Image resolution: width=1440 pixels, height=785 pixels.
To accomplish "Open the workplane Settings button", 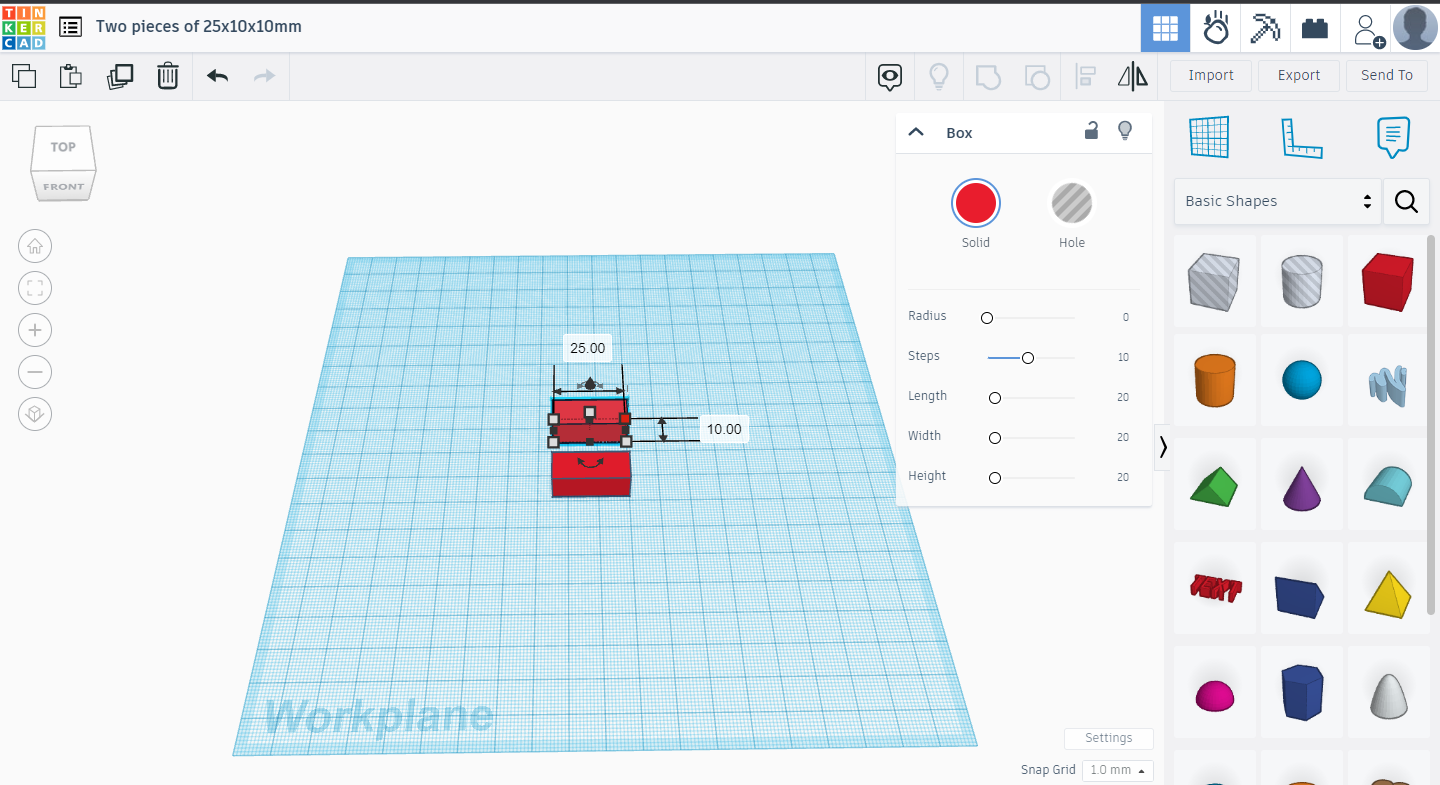I will [x=1109, y=738].
